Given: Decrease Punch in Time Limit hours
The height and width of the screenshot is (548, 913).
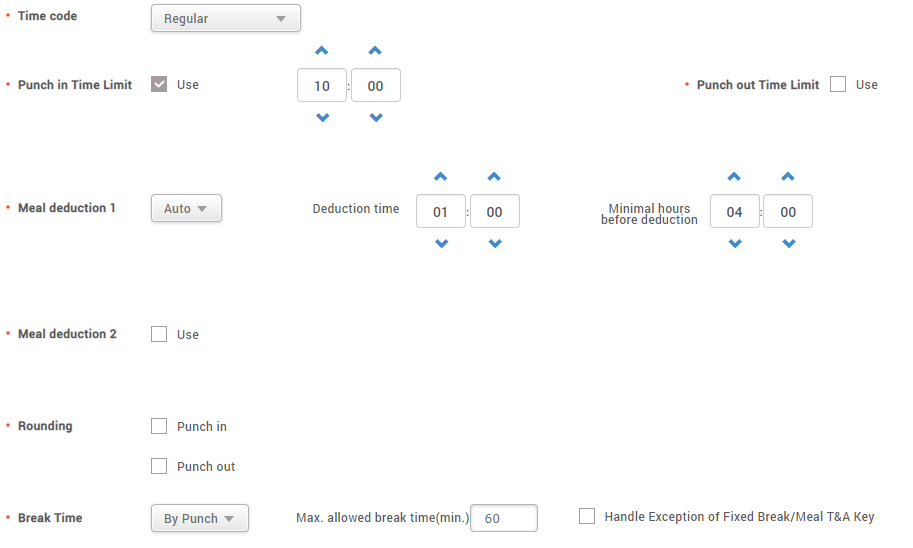Looking at the screenshot, I should pos(322,118).
